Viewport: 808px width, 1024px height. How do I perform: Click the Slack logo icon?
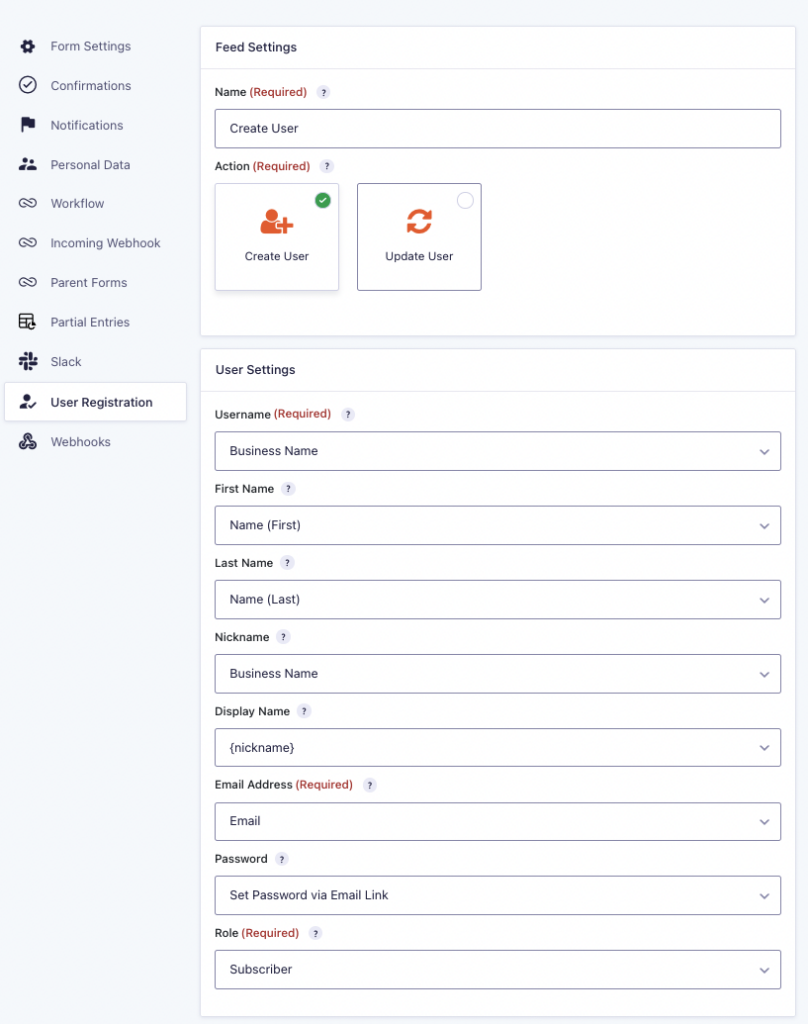pyautogui.click(x=28, y=361)
